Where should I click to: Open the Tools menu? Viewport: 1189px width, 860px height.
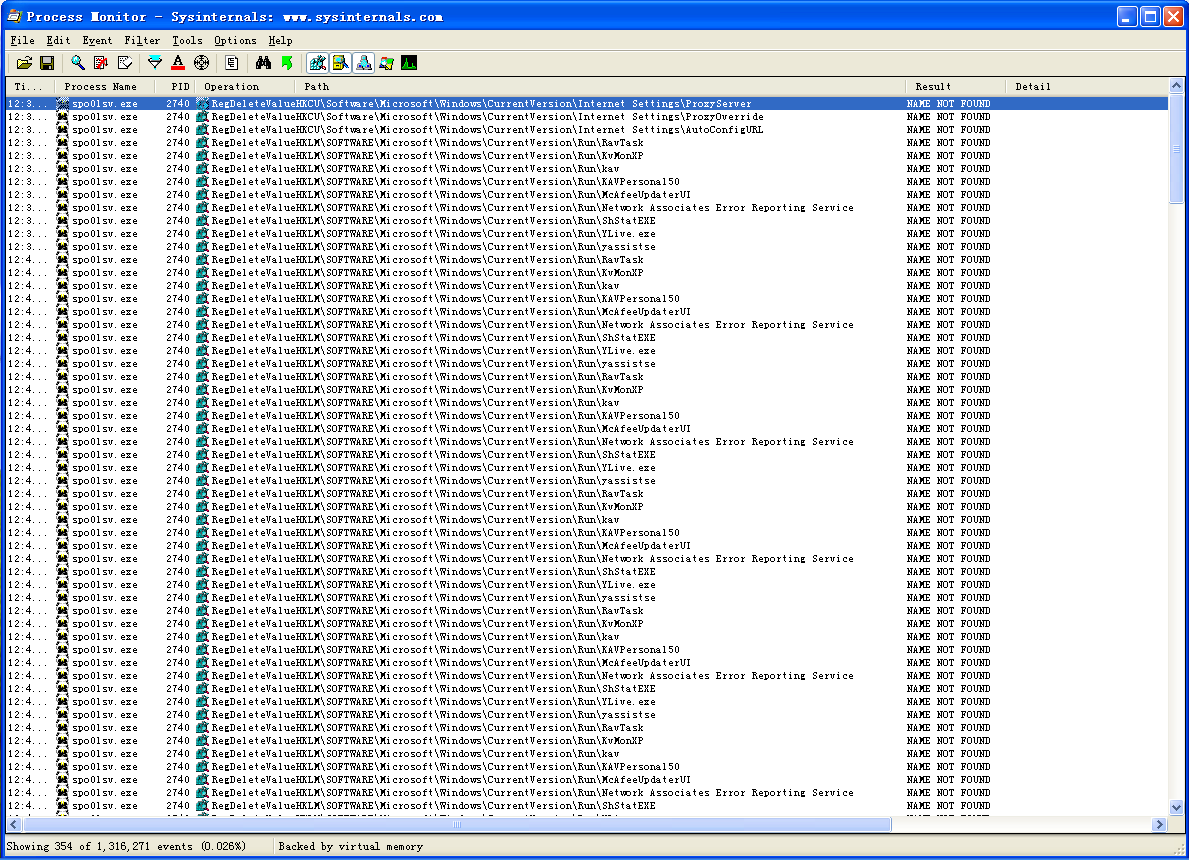pos(187,40)
